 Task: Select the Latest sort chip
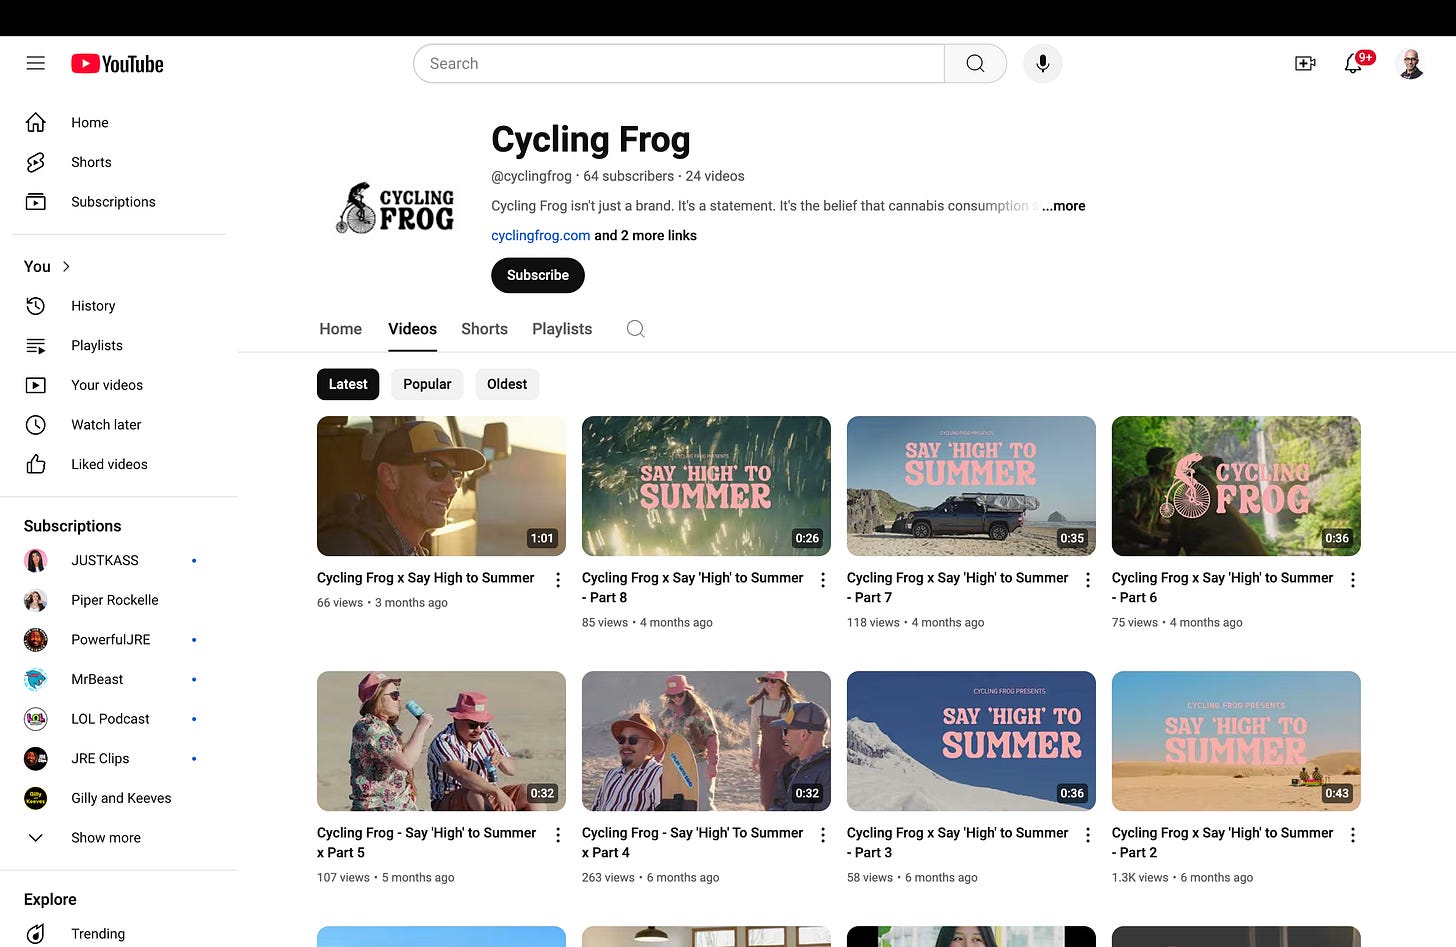click(x=348, y=384)
